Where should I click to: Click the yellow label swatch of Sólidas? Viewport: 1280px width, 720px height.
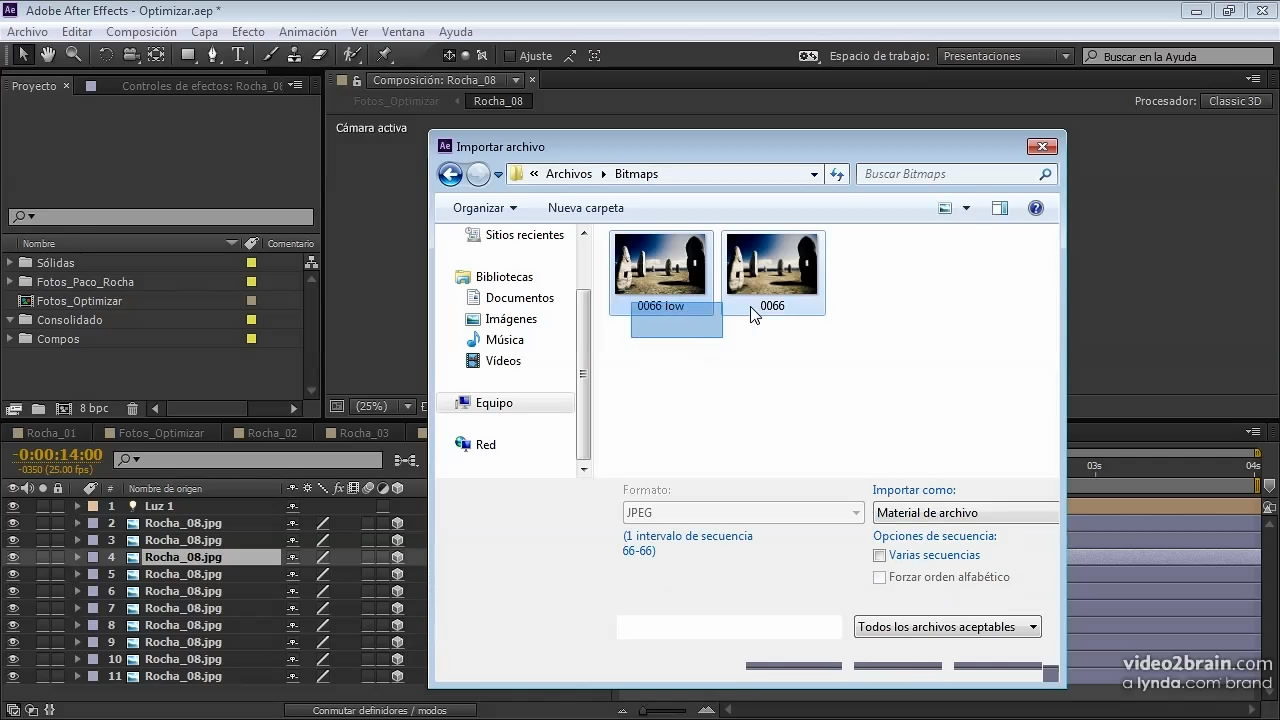coord(252,263)
